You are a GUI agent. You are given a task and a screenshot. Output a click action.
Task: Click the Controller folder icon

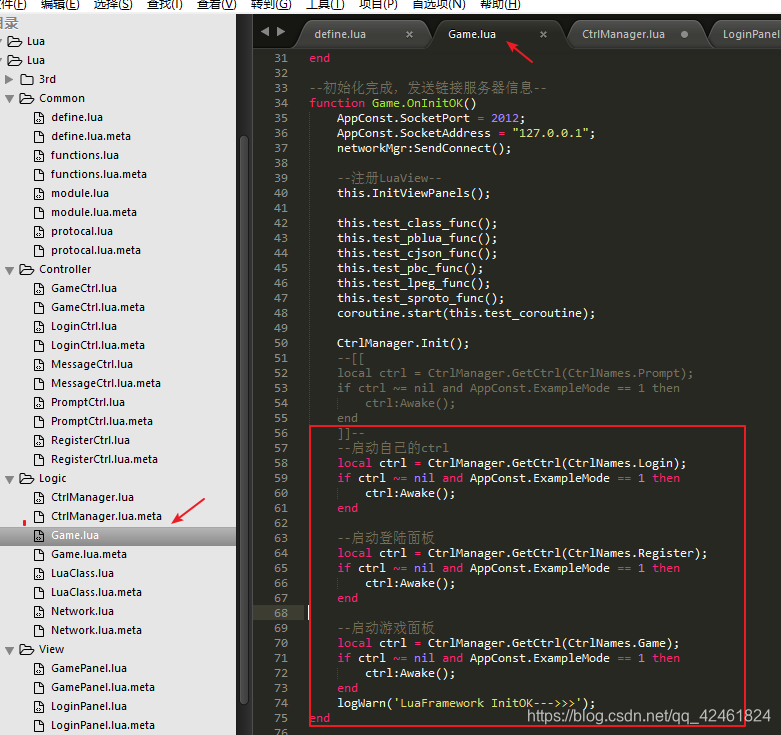coord(27,269)
